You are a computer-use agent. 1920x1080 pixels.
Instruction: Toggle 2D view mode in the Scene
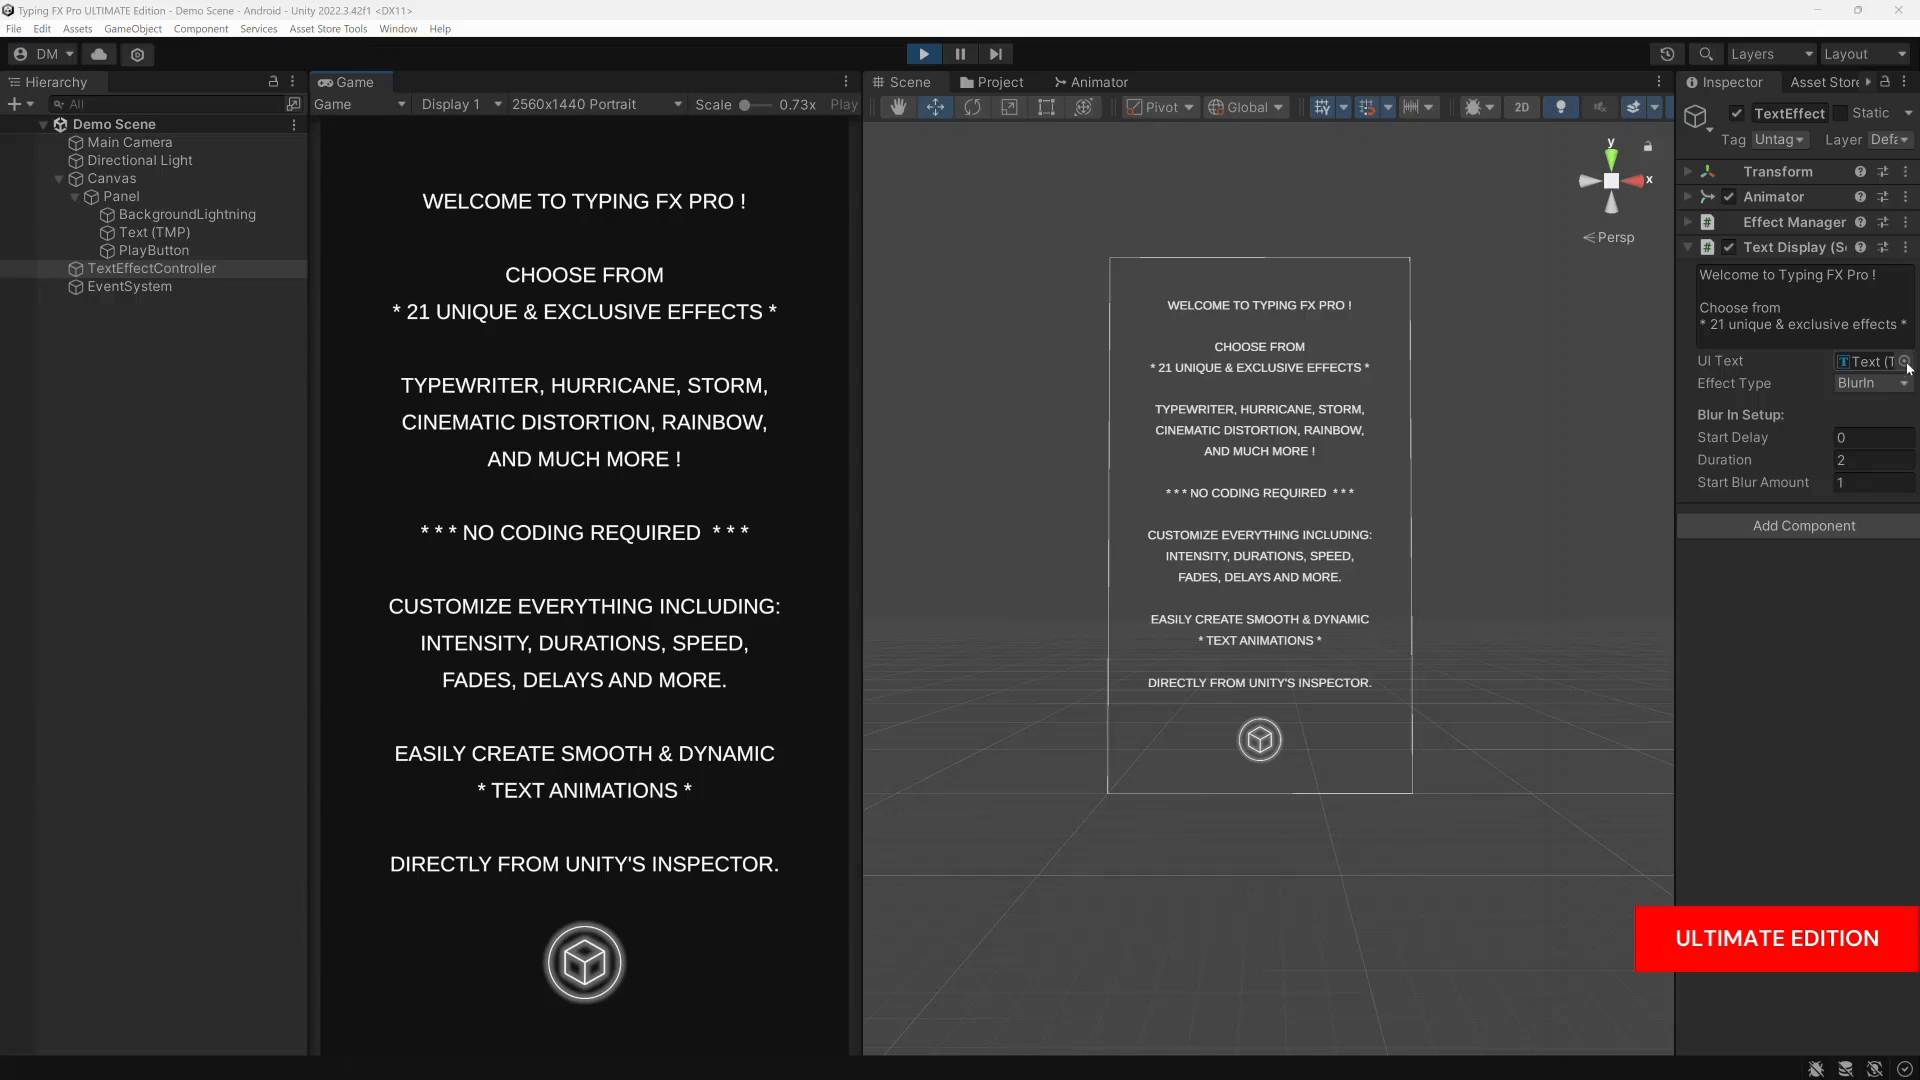pos(1522,107)
